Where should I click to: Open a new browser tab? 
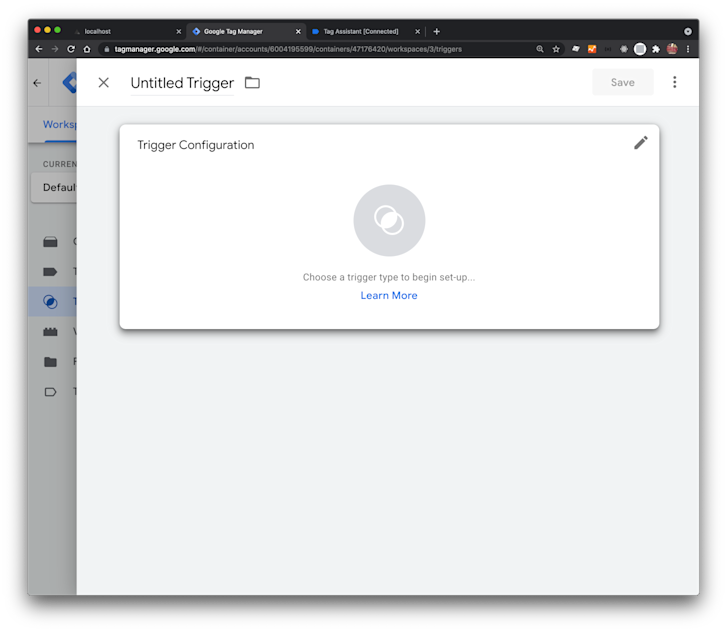[436, 32]
